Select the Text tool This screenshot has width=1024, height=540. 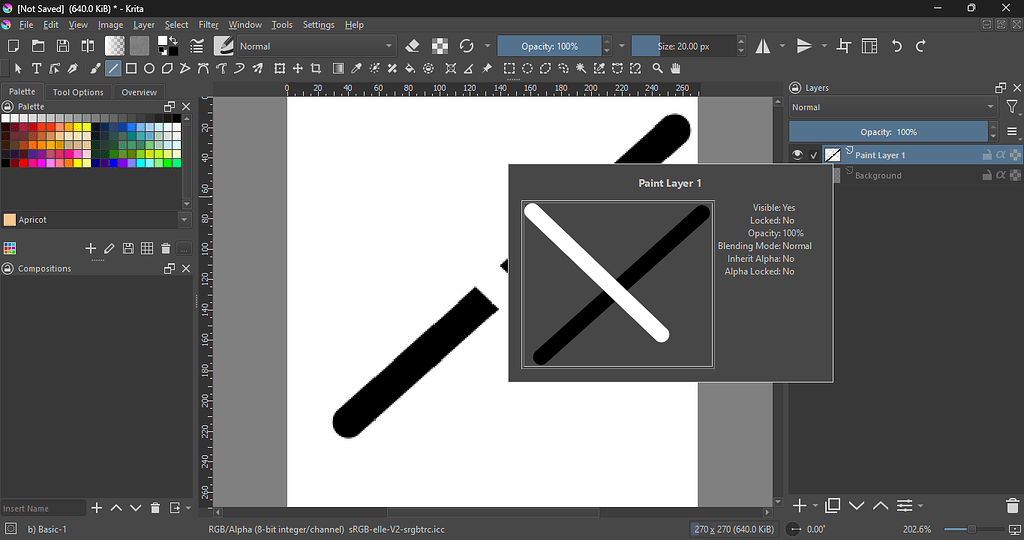point(37,68)
